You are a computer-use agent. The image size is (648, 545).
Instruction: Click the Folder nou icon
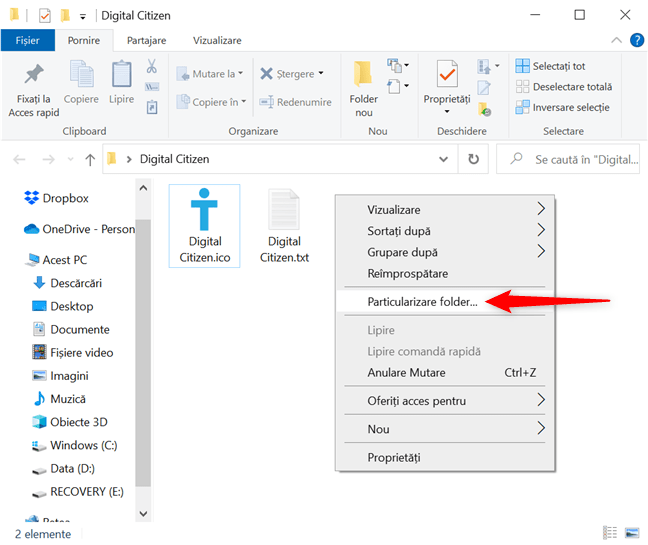point(363,74)
